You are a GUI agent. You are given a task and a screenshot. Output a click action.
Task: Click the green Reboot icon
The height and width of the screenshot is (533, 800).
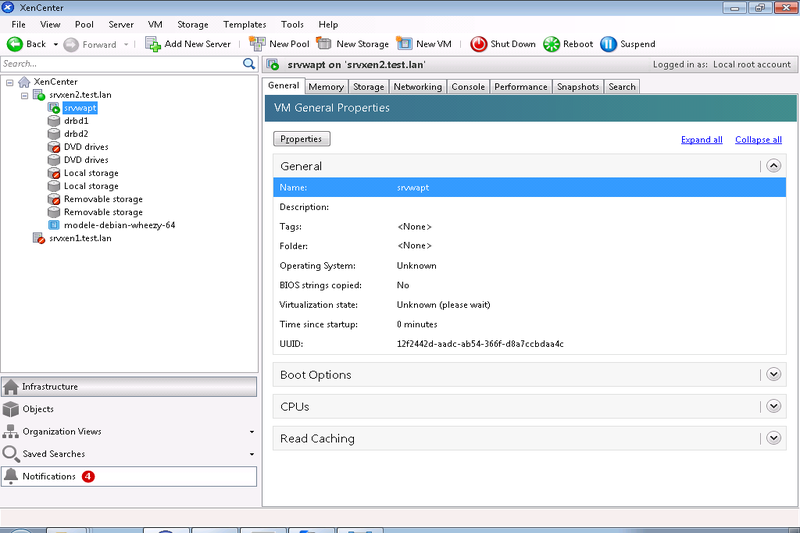pos(552,44)
